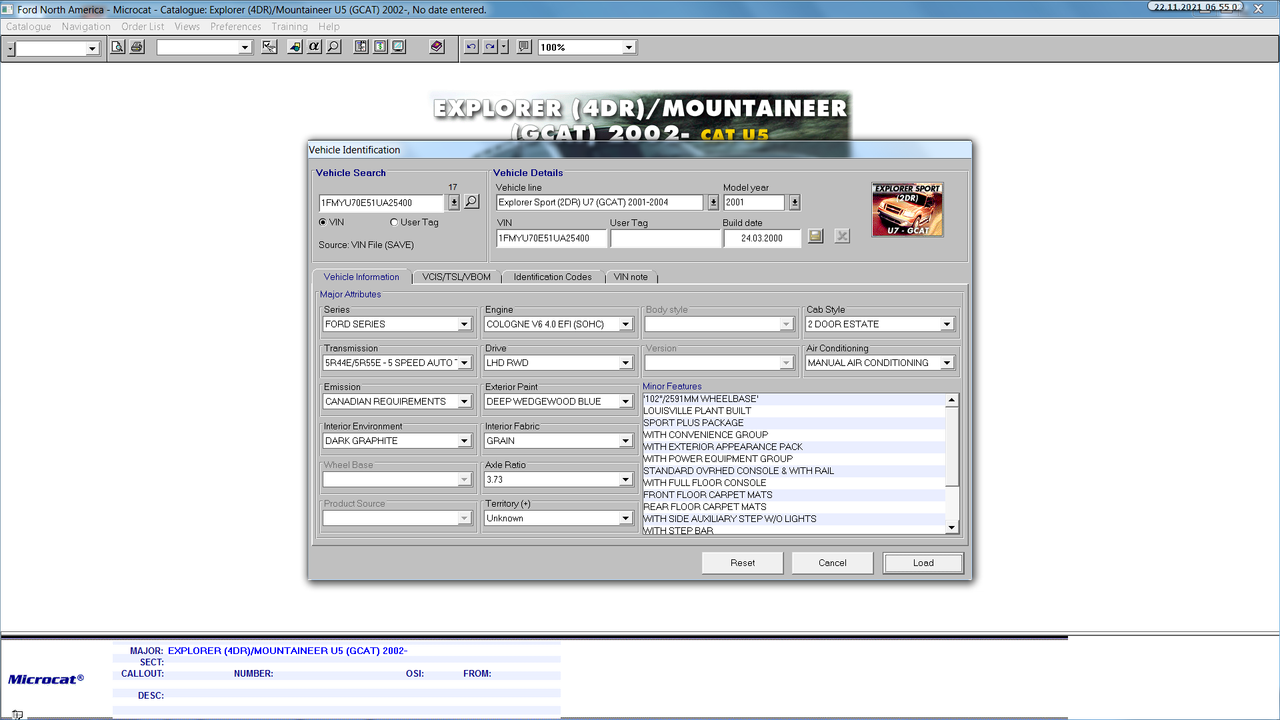Open the Order List menu
Viewport: 1280px width, 720px height.
(143, 27)
